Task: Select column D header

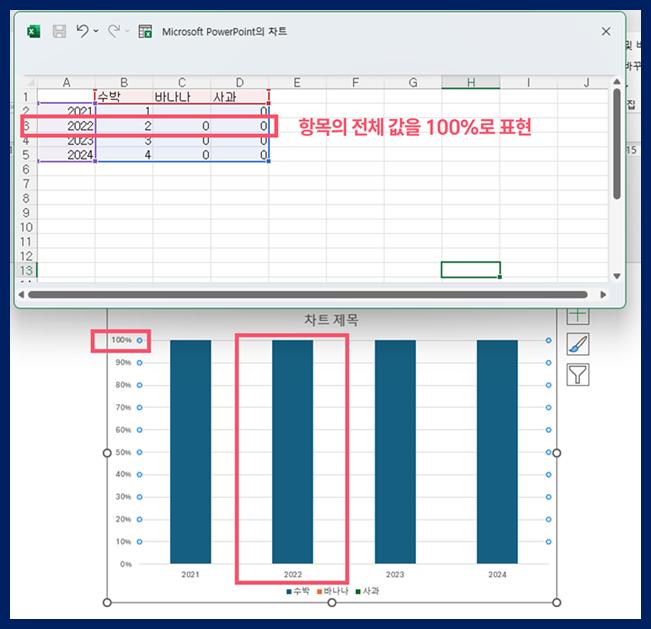Action: click(x=240, y=82)
